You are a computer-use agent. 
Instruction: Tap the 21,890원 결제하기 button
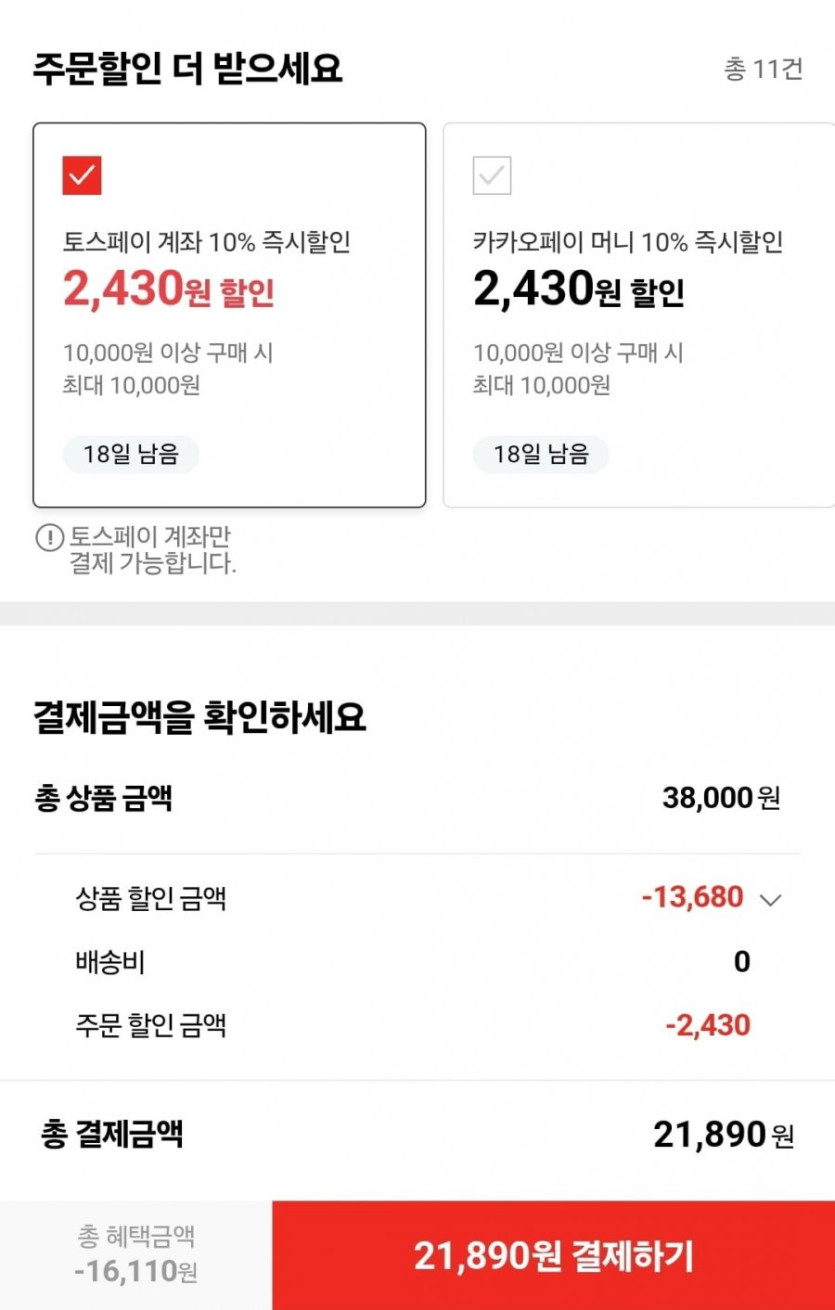(x=553, y=1256)
